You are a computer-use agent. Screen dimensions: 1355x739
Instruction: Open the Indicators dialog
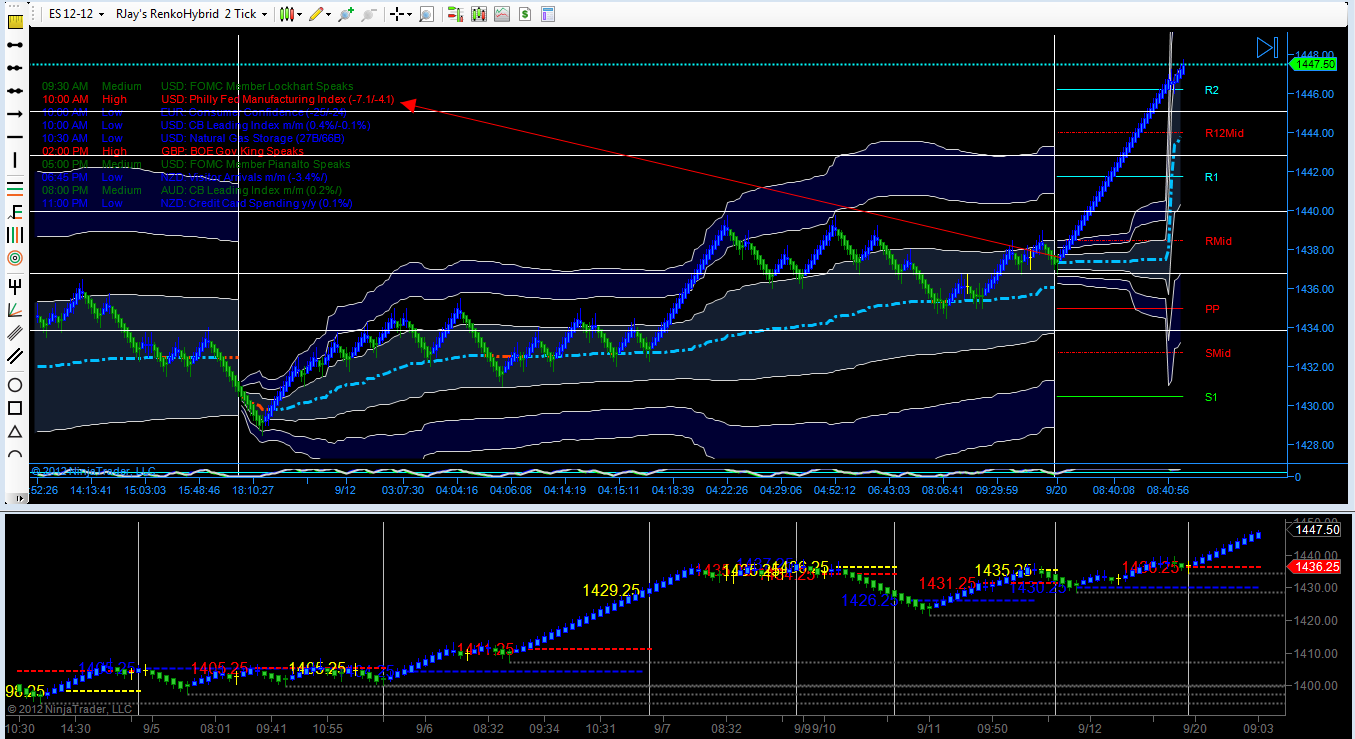[501, 14]
